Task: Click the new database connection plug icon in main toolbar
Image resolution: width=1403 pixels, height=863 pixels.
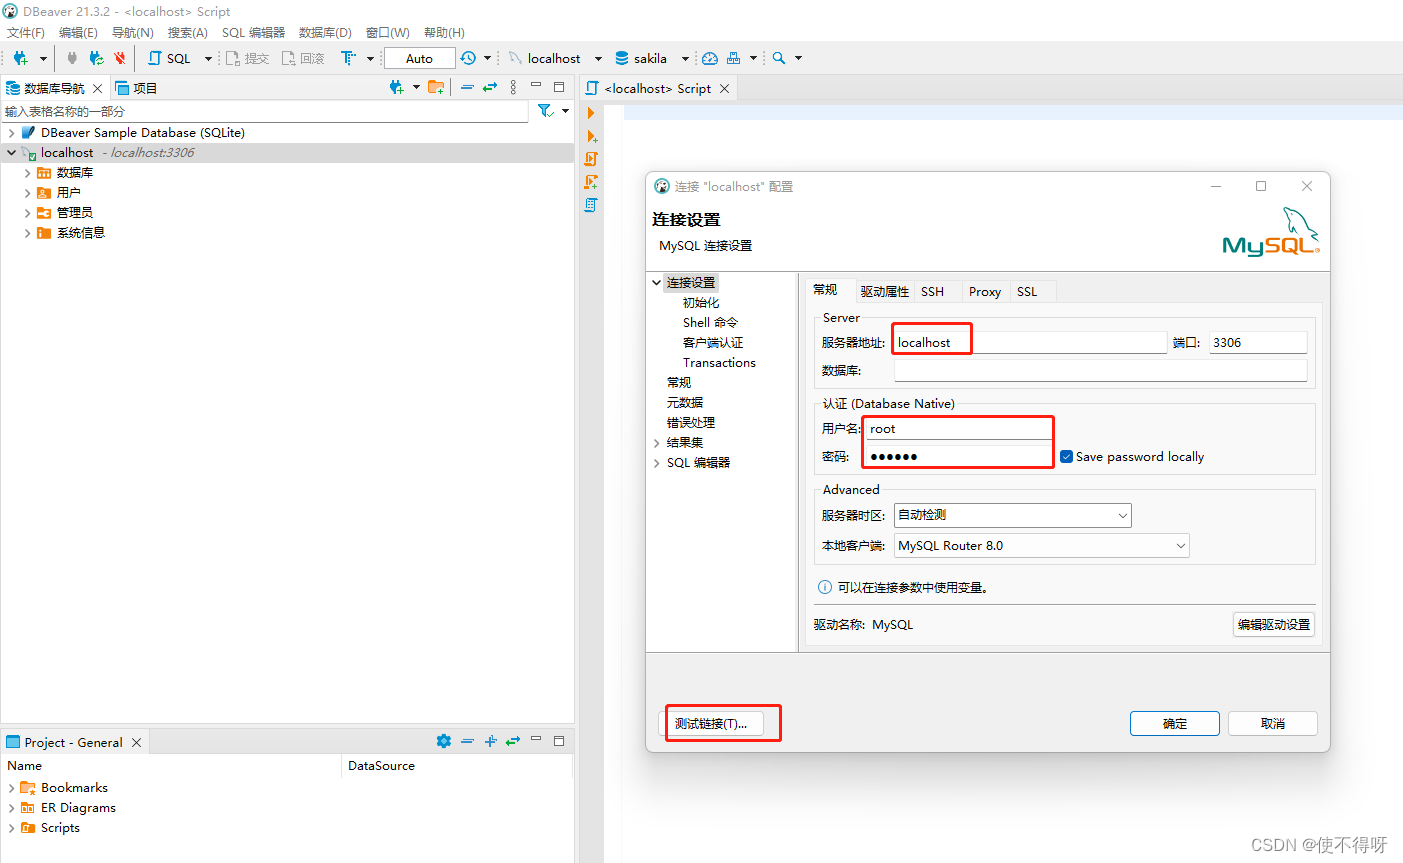Action: pos(20,58)
